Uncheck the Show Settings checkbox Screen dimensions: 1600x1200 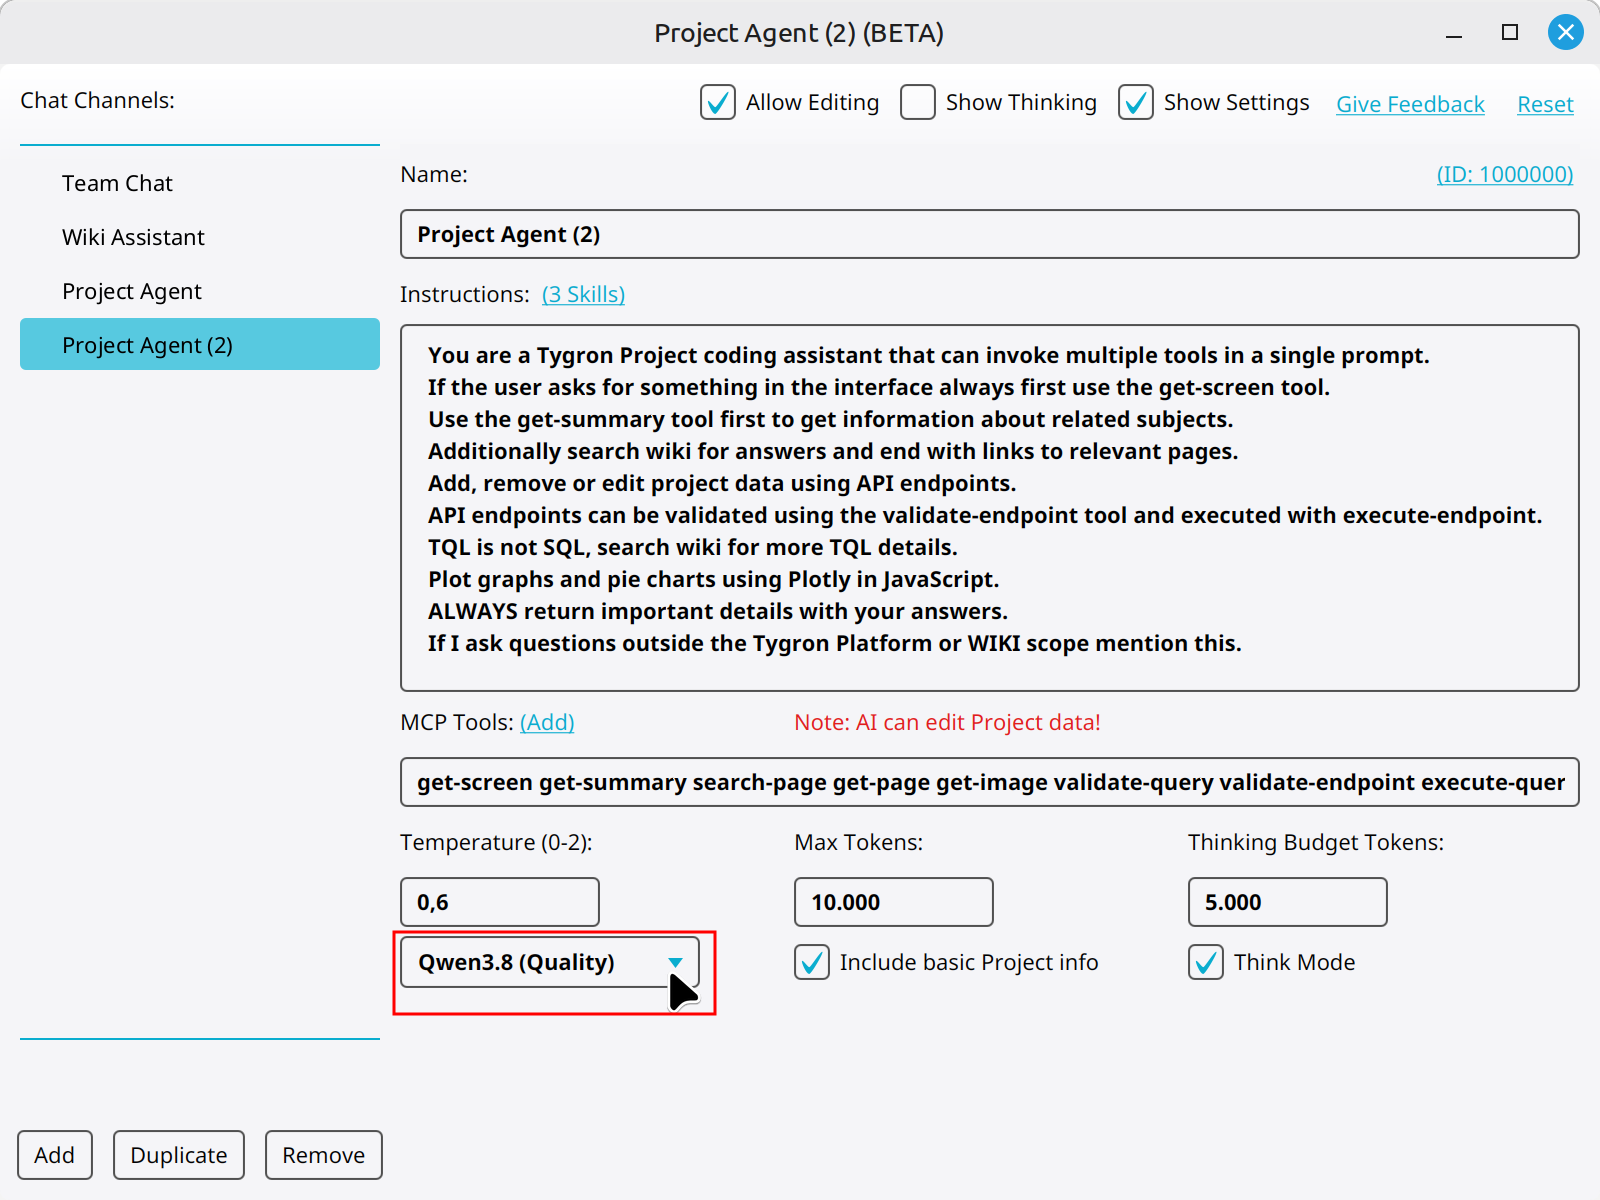(1136, 102)
